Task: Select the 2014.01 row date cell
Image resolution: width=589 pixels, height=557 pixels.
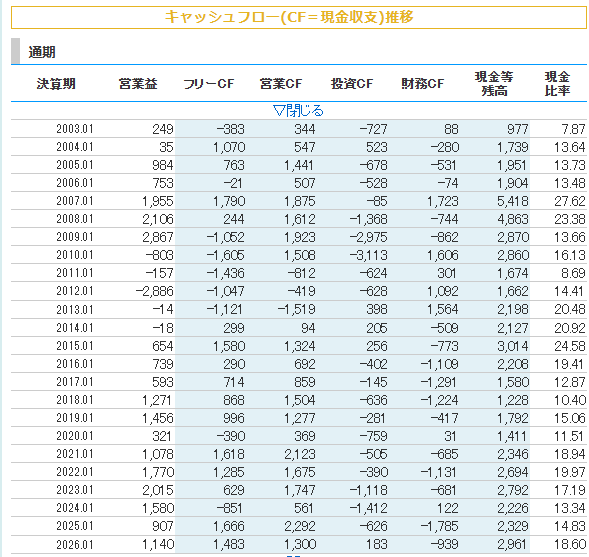Action: pos(74,328)
